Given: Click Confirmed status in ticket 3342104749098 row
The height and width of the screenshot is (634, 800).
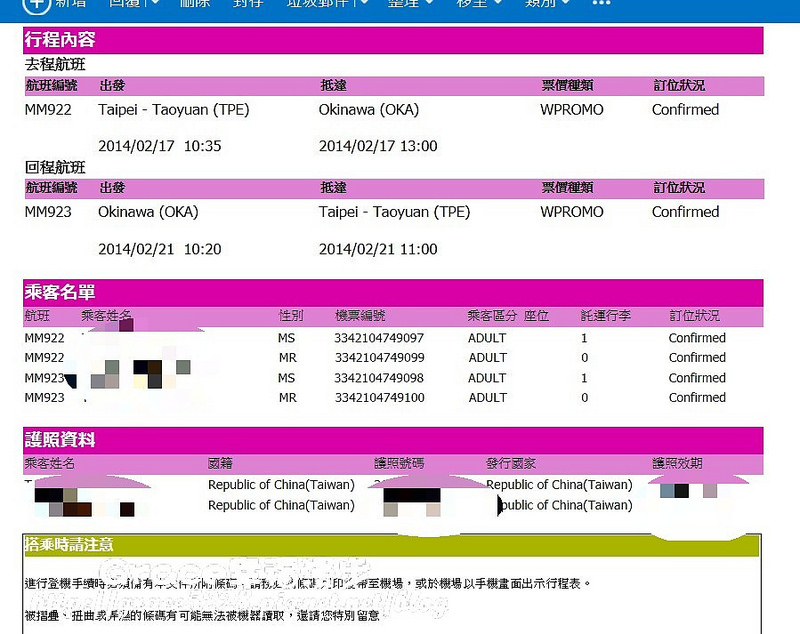Looking at the screenshot, I should click(697, 378).
